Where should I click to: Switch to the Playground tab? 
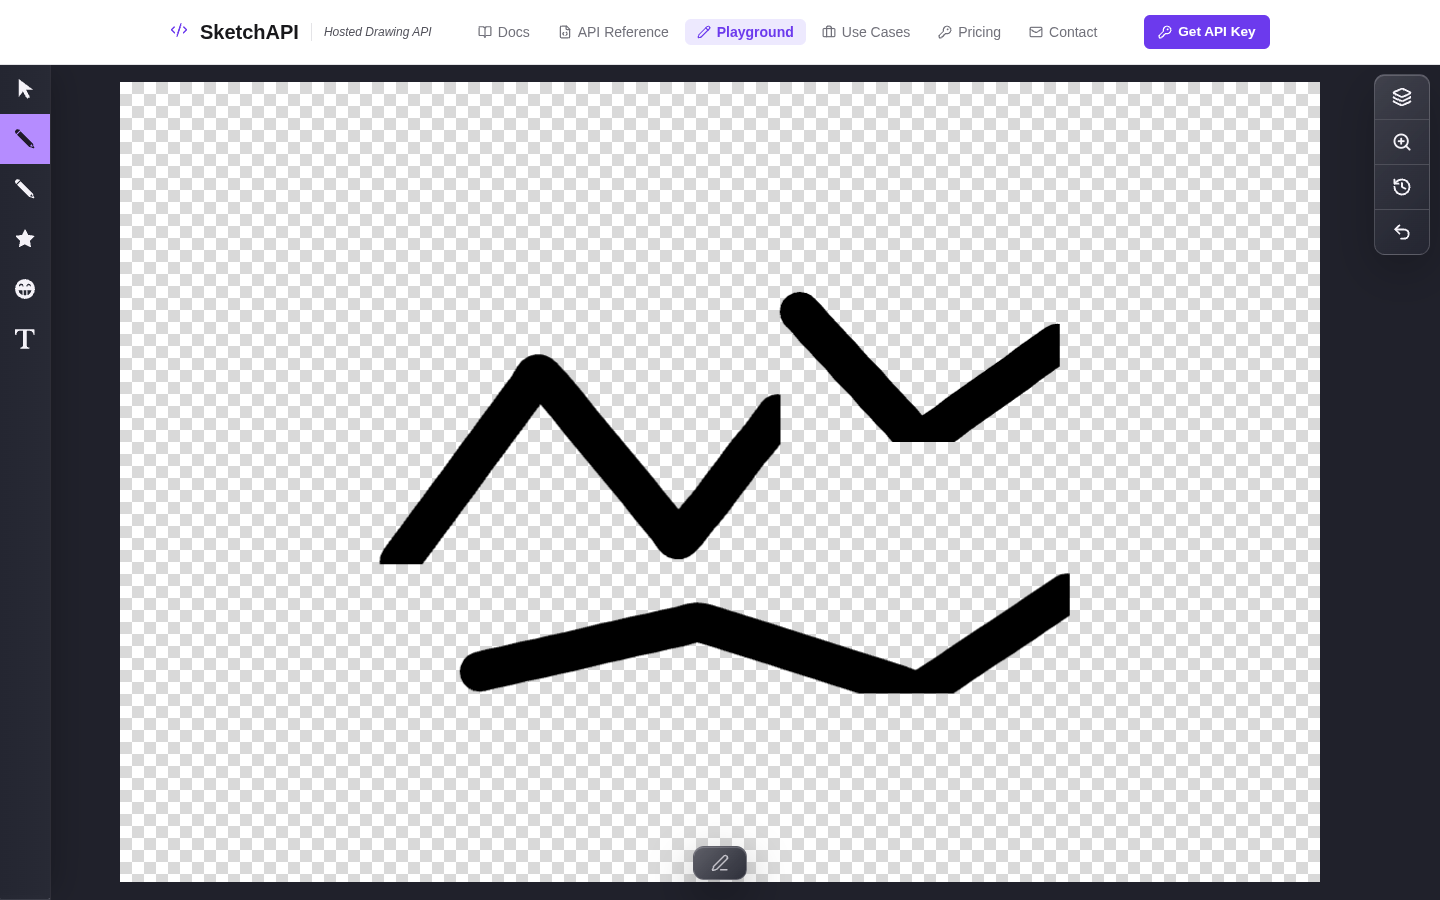click(x=745, y=32)
